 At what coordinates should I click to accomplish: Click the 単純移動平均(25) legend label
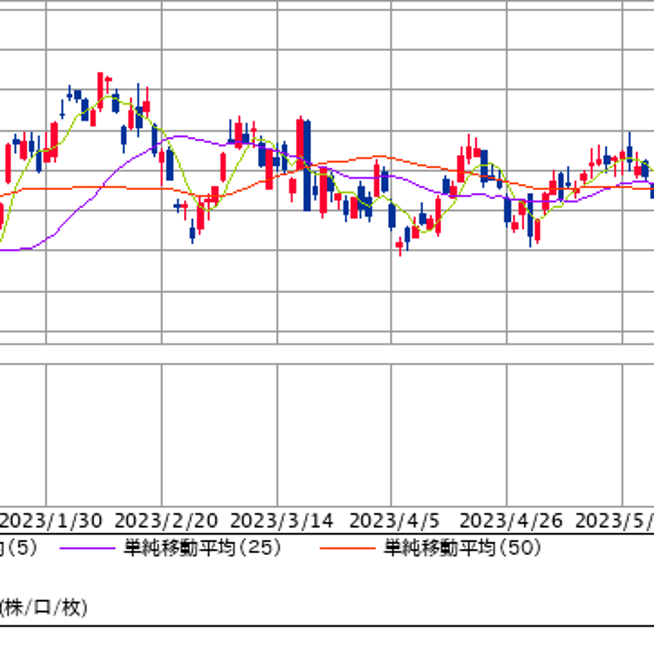pyautogui.click(x=202, y=548)
